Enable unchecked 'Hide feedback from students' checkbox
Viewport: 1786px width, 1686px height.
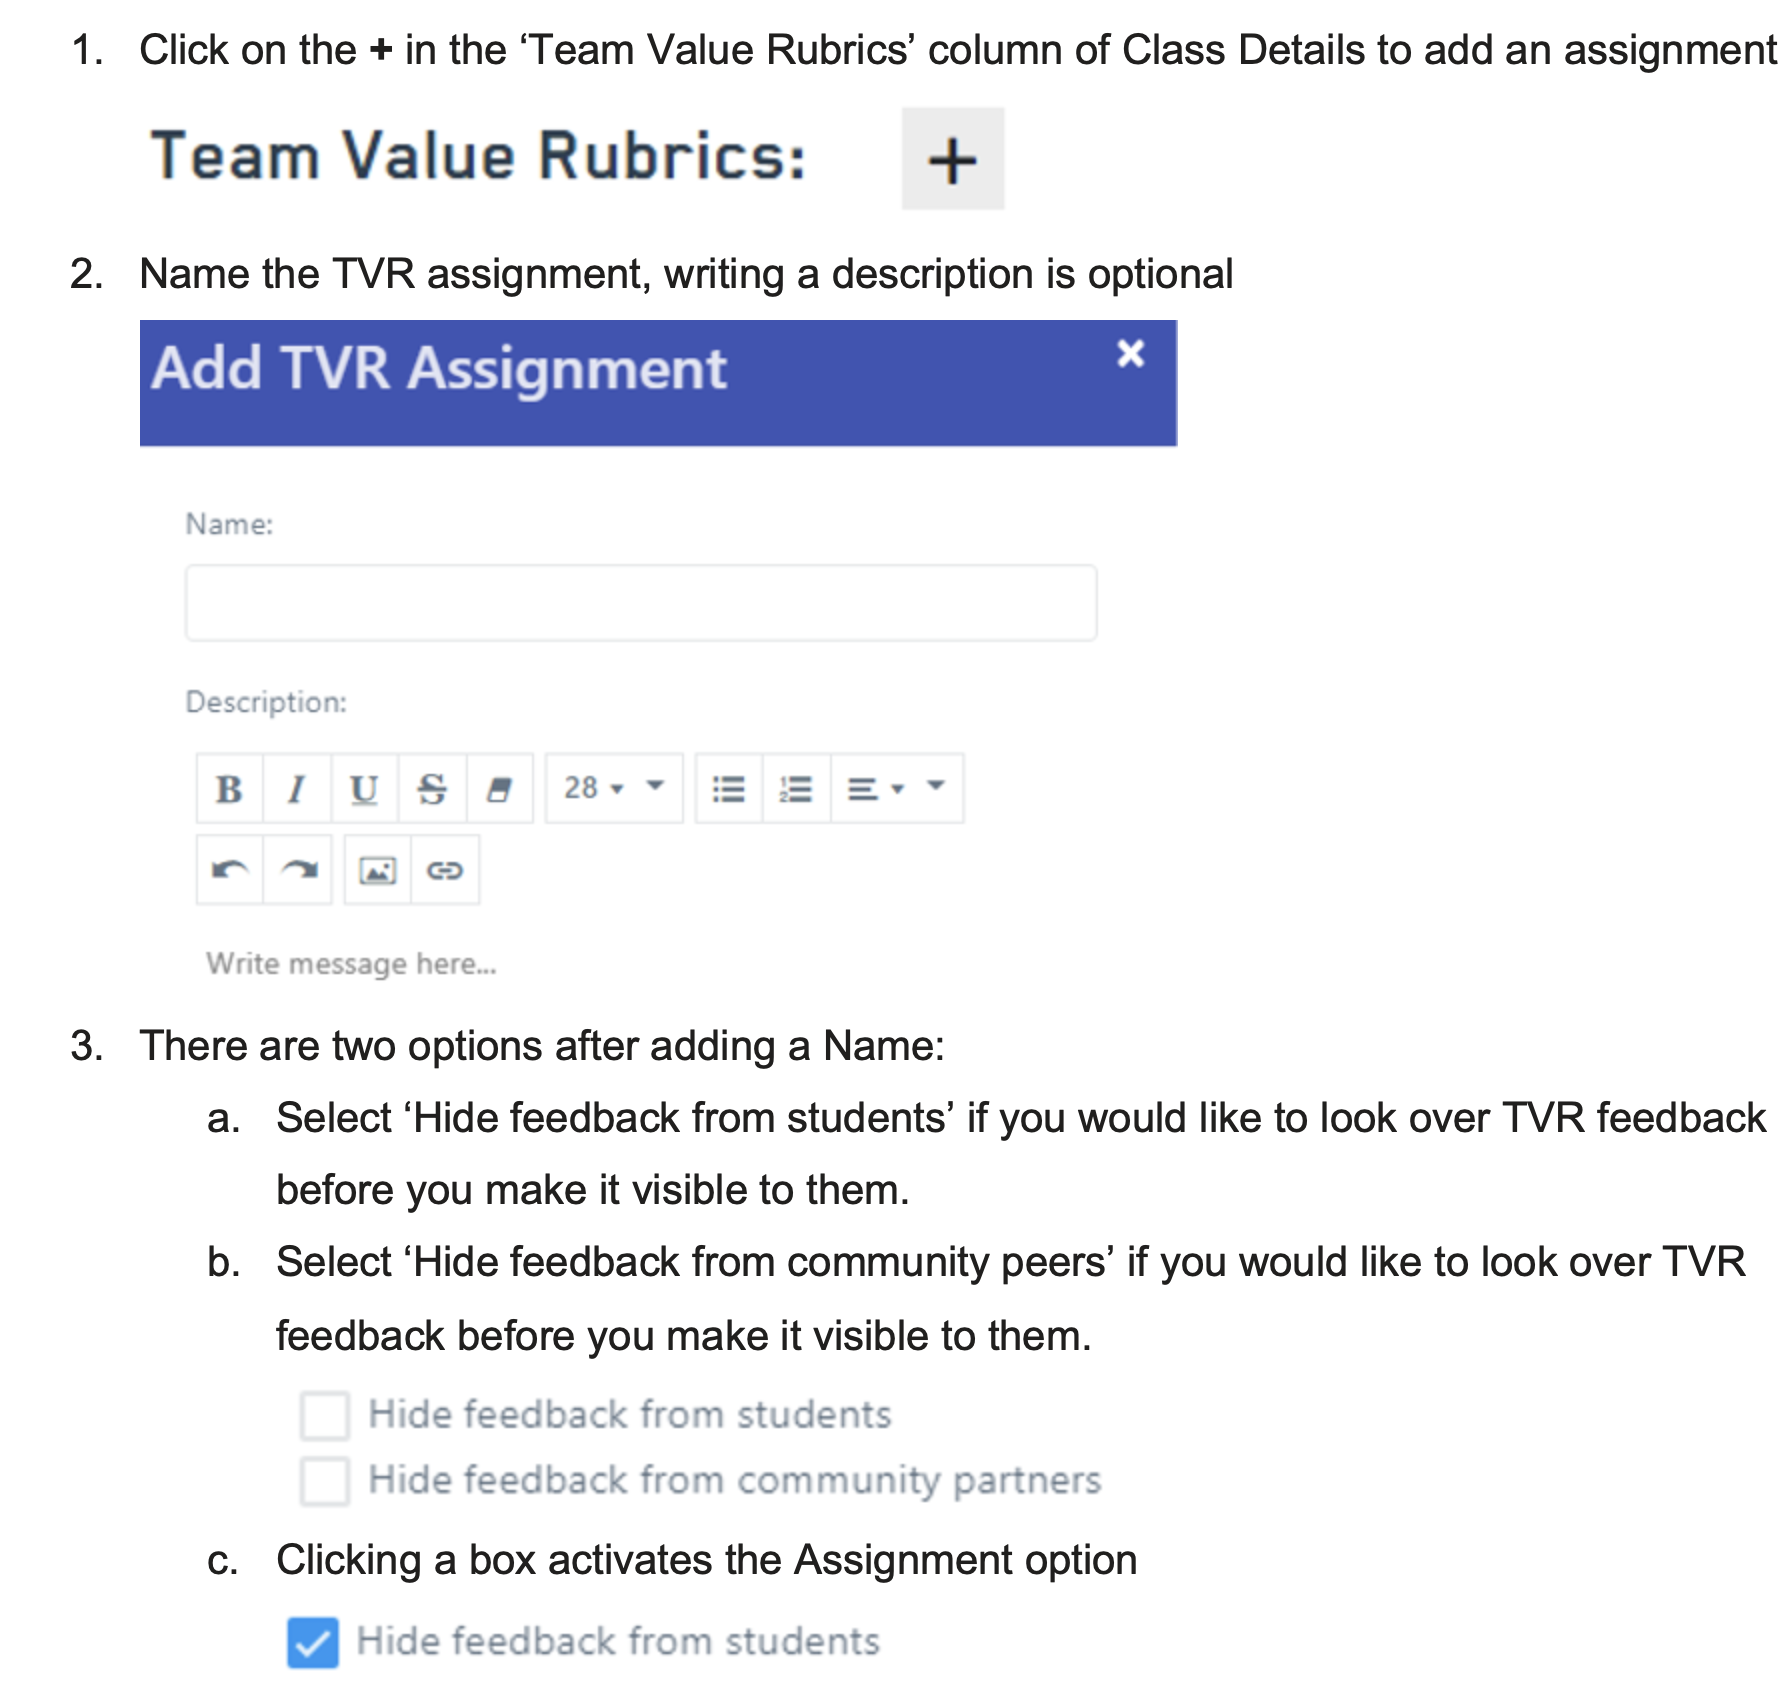coord(325,1415)
